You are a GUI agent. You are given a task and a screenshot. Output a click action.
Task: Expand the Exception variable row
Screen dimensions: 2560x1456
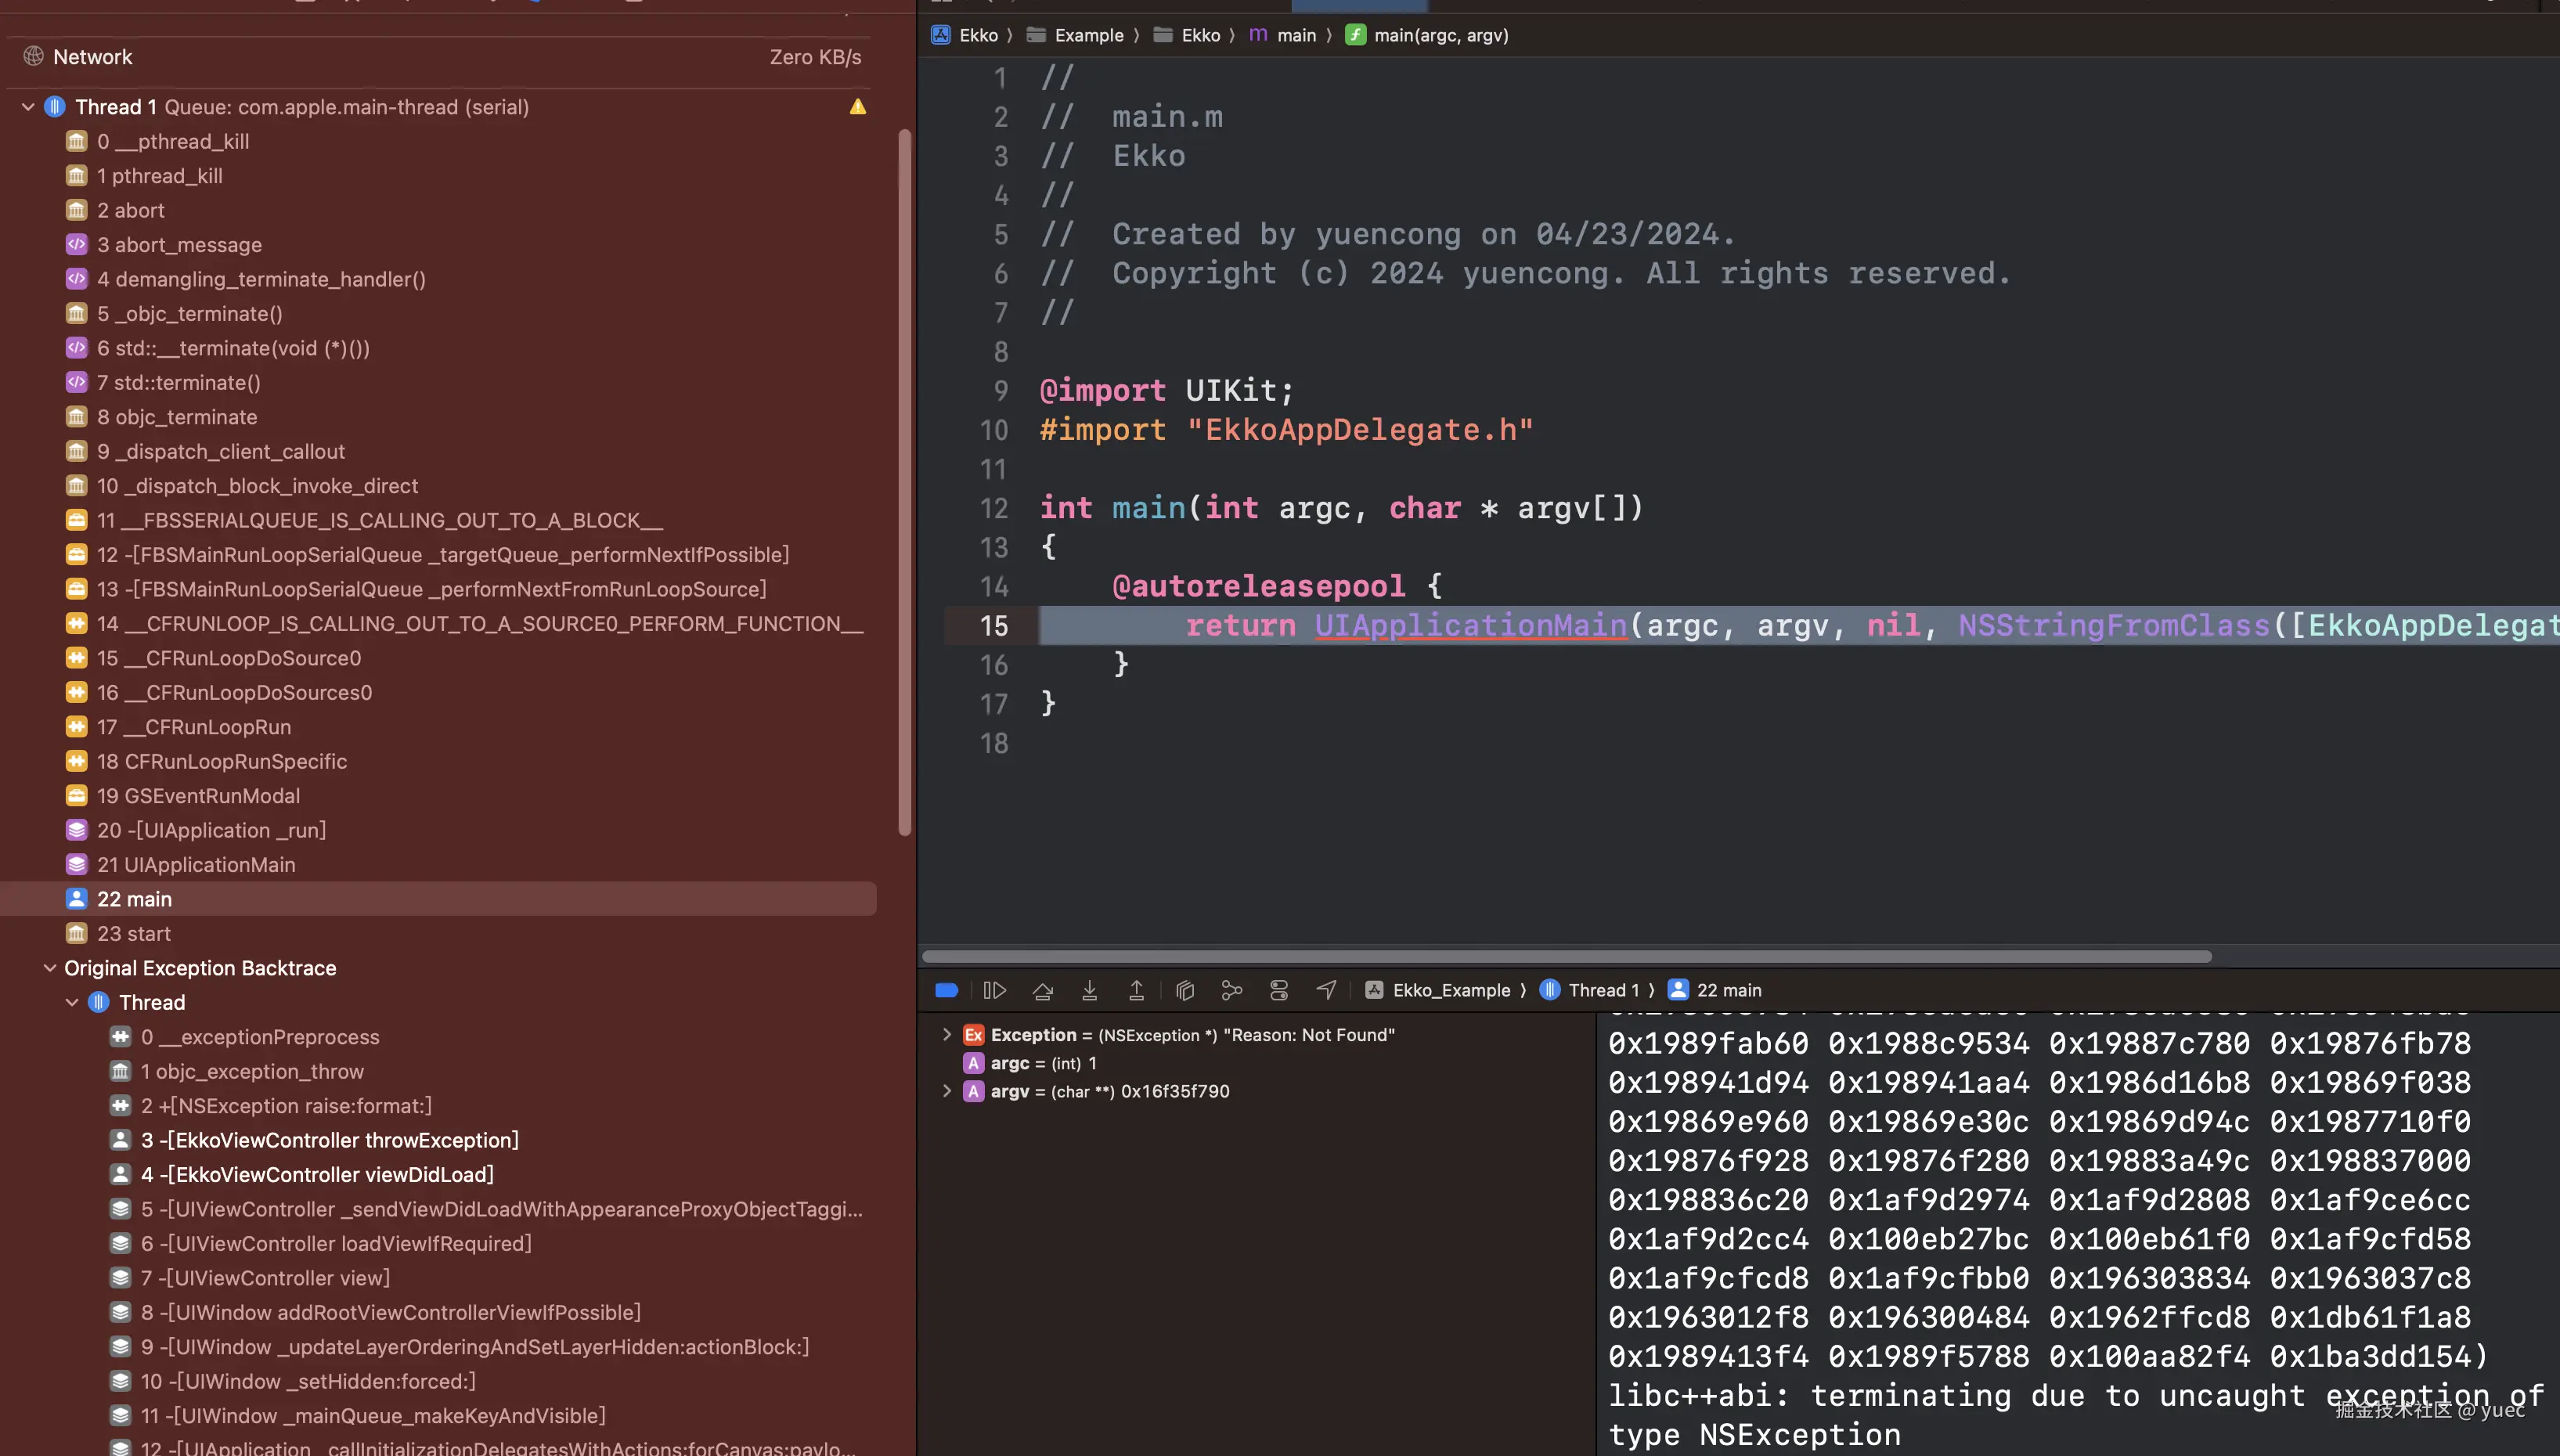(x=946, y=1035)
